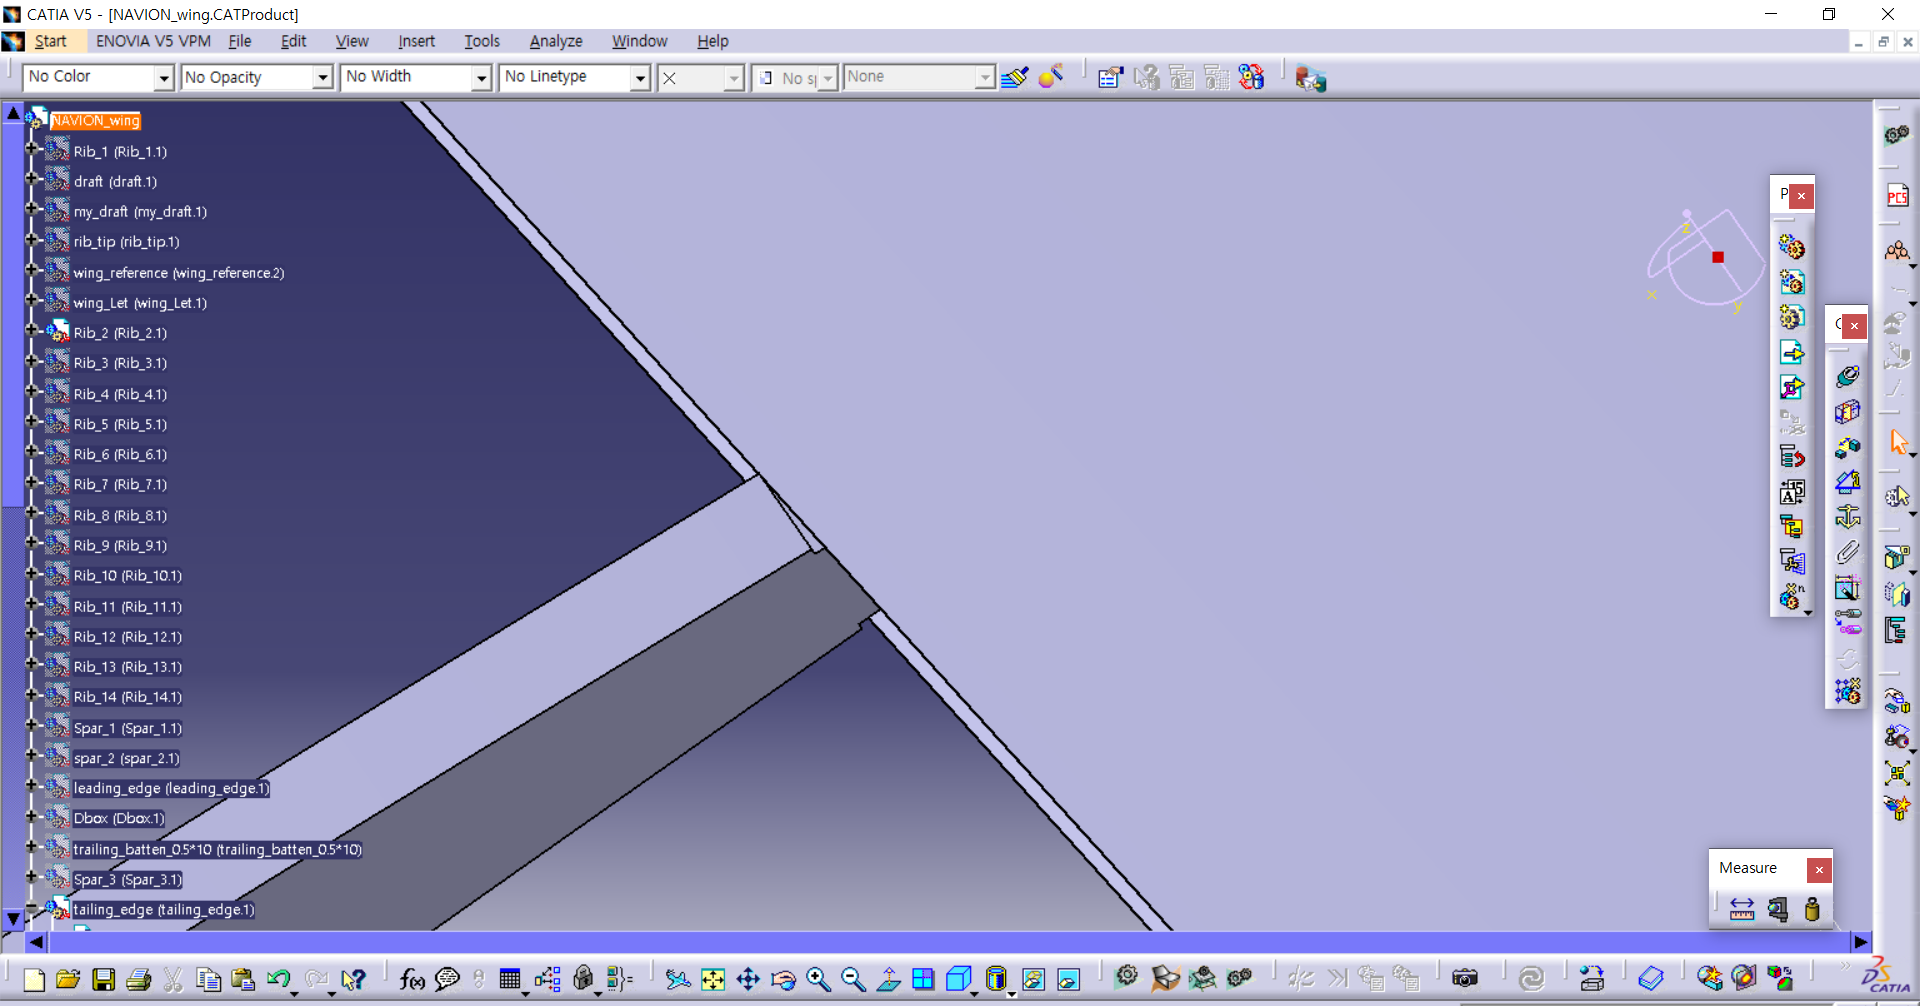Expand the Spar_1 tree node

[x=31, y=727]
